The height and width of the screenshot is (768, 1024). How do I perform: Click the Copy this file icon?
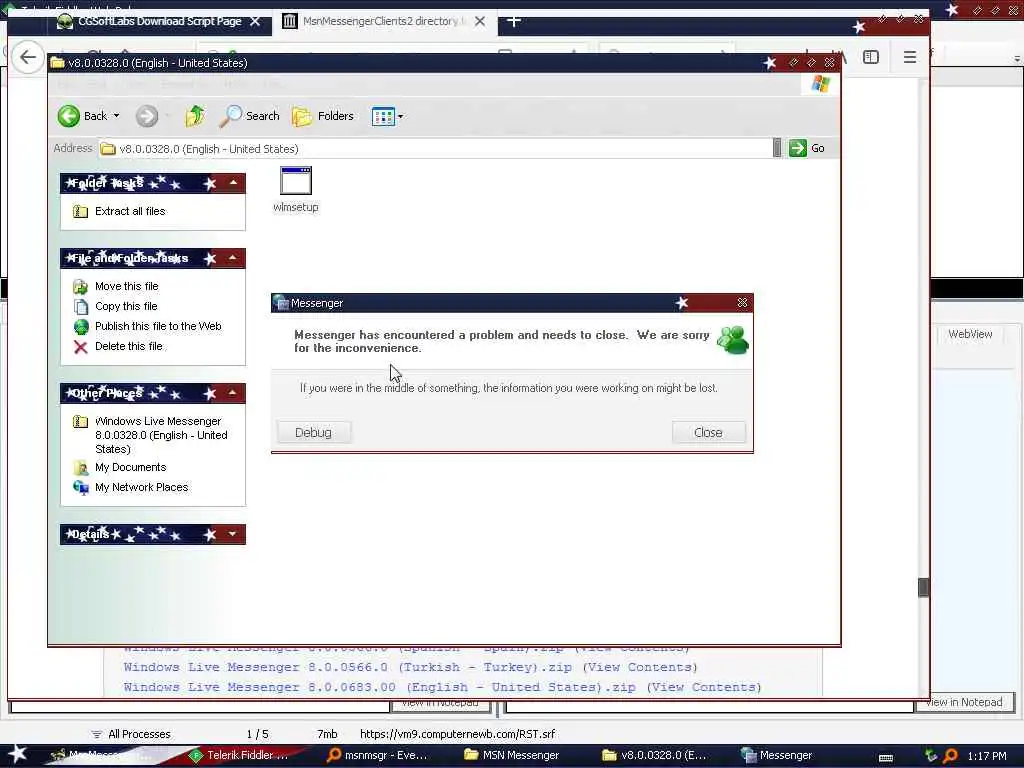pos(80,306)
